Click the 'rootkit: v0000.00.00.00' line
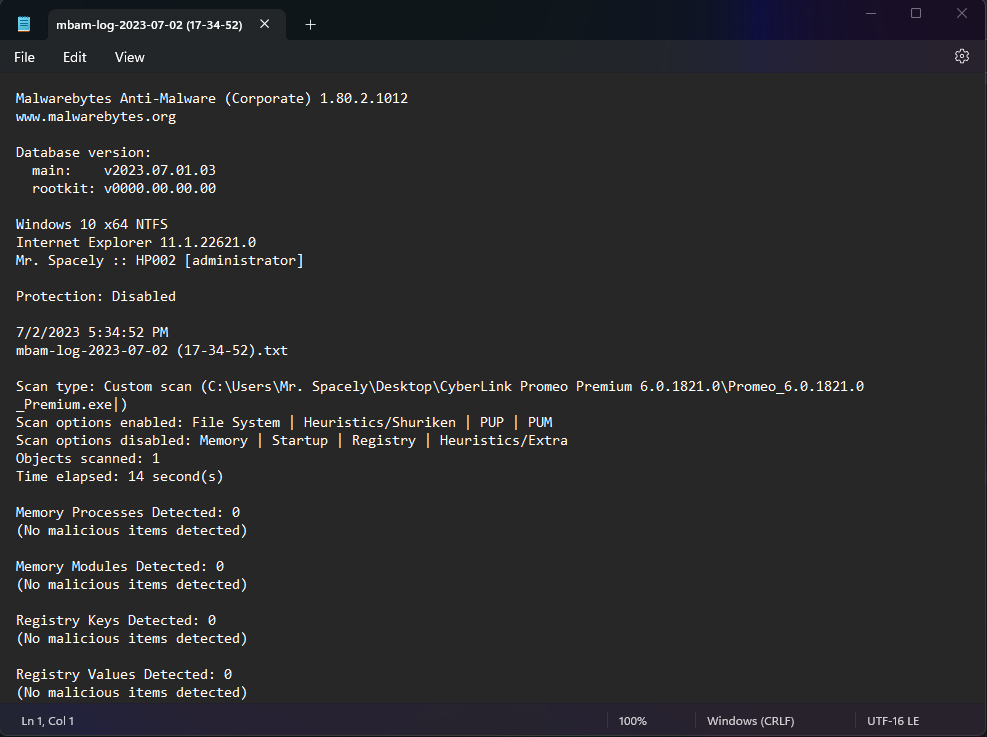This screenshot has height=737, width=987. pos(124,189)
